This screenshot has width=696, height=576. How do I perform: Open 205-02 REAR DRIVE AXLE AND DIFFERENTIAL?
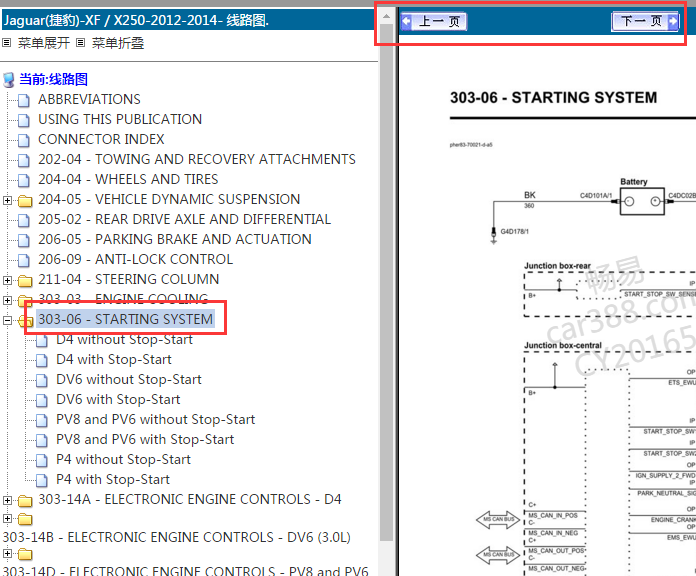[x=184, y=219]
